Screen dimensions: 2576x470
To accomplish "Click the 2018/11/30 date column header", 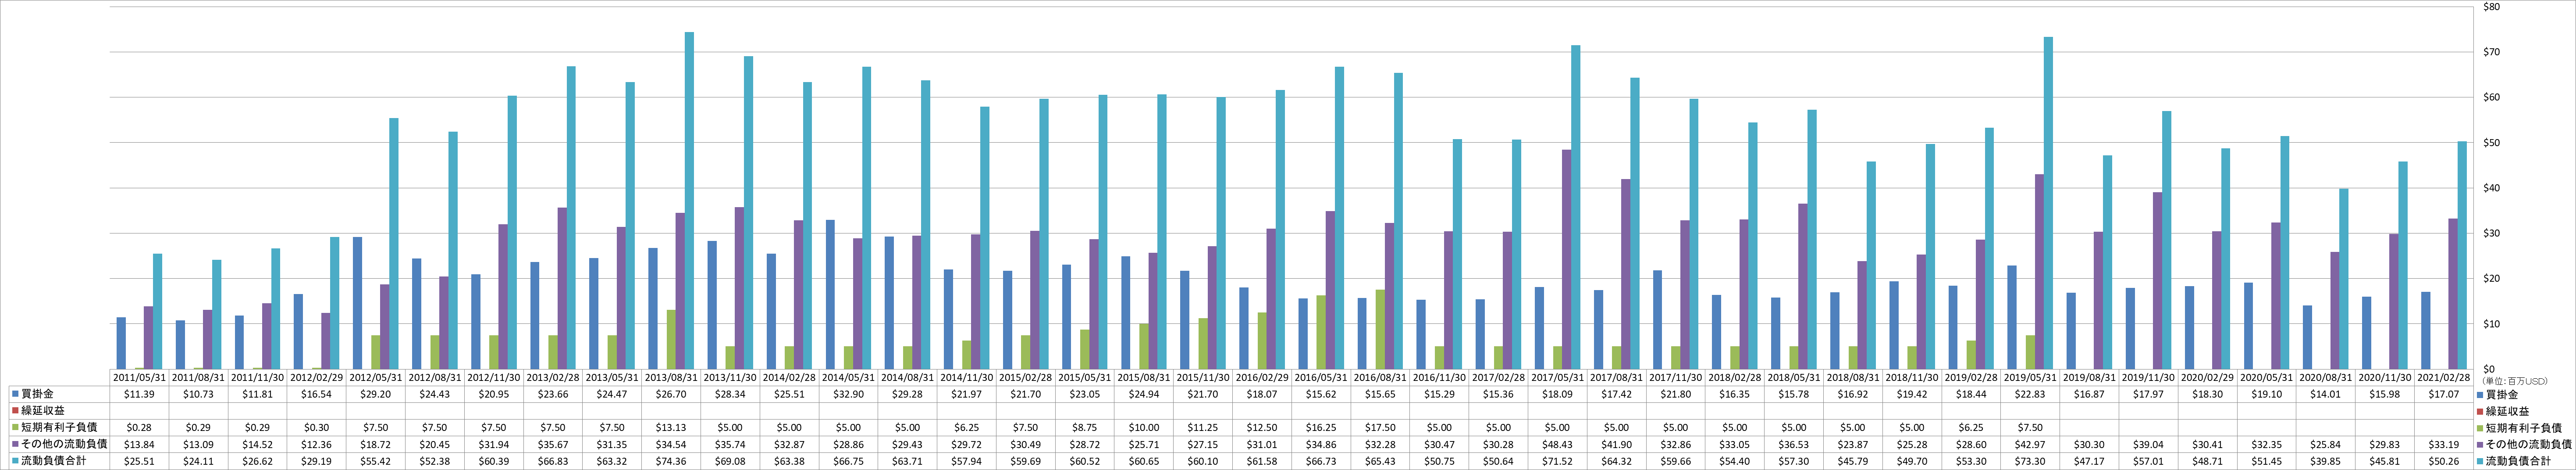I will (x=1912, y=378).
